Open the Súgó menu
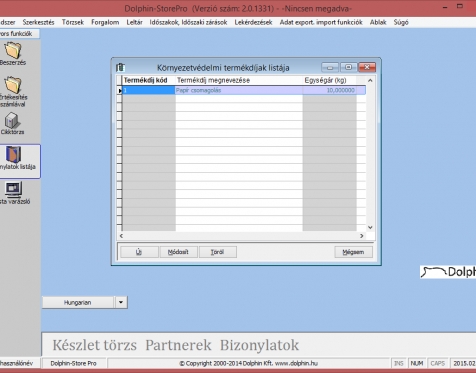This screenshot has width=476, height=373. click(x=401, y=22)
